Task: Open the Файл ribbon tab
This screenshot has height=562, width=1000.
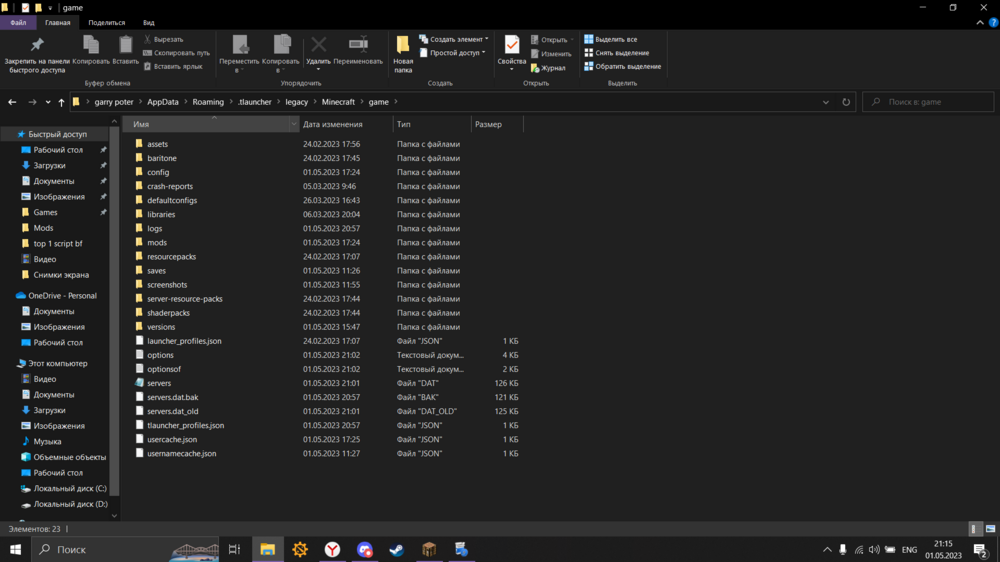Action: tap(18, 22)
